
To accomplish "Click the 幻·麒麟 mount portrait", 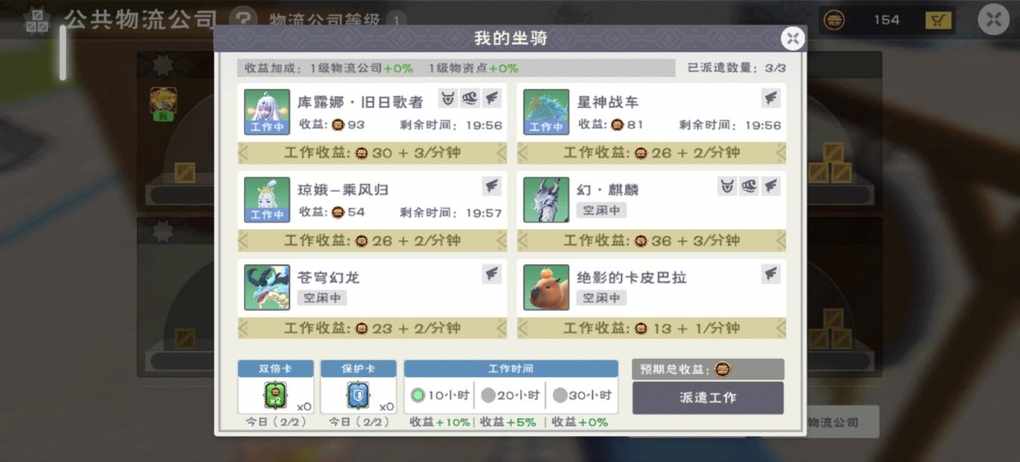I will (x=546, y=200).
